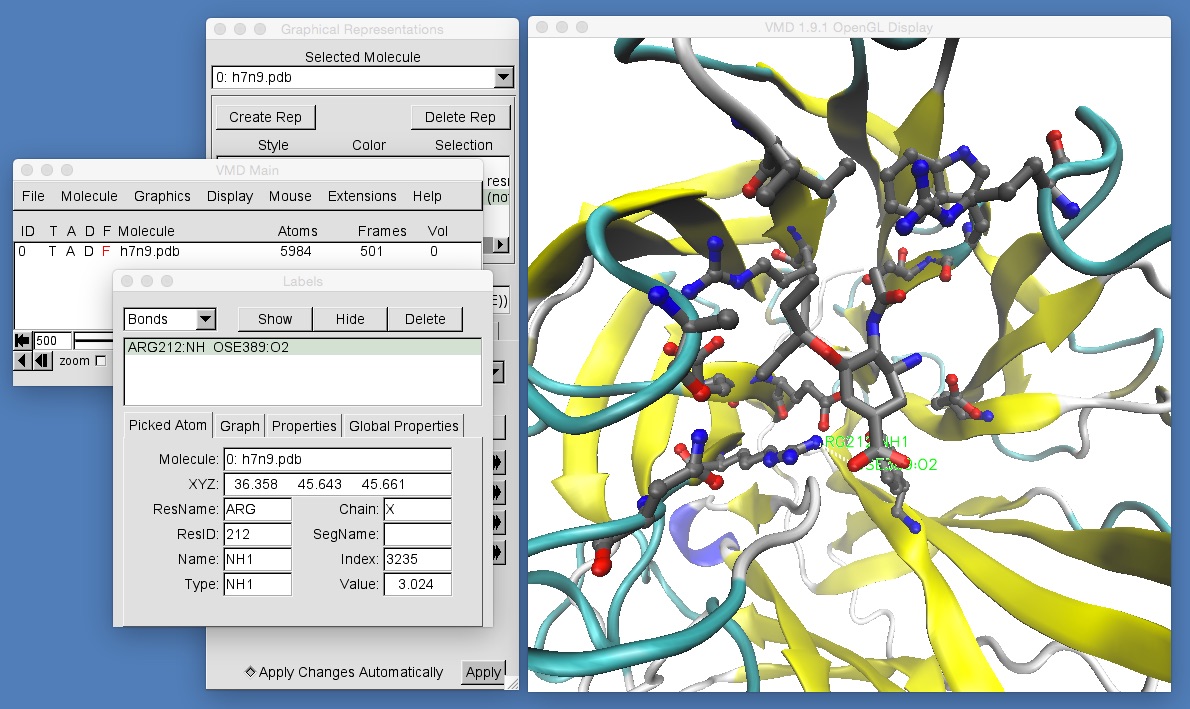Open the Extensions menu
Screen dimensions: 1190x709
[x=362, y=196]
